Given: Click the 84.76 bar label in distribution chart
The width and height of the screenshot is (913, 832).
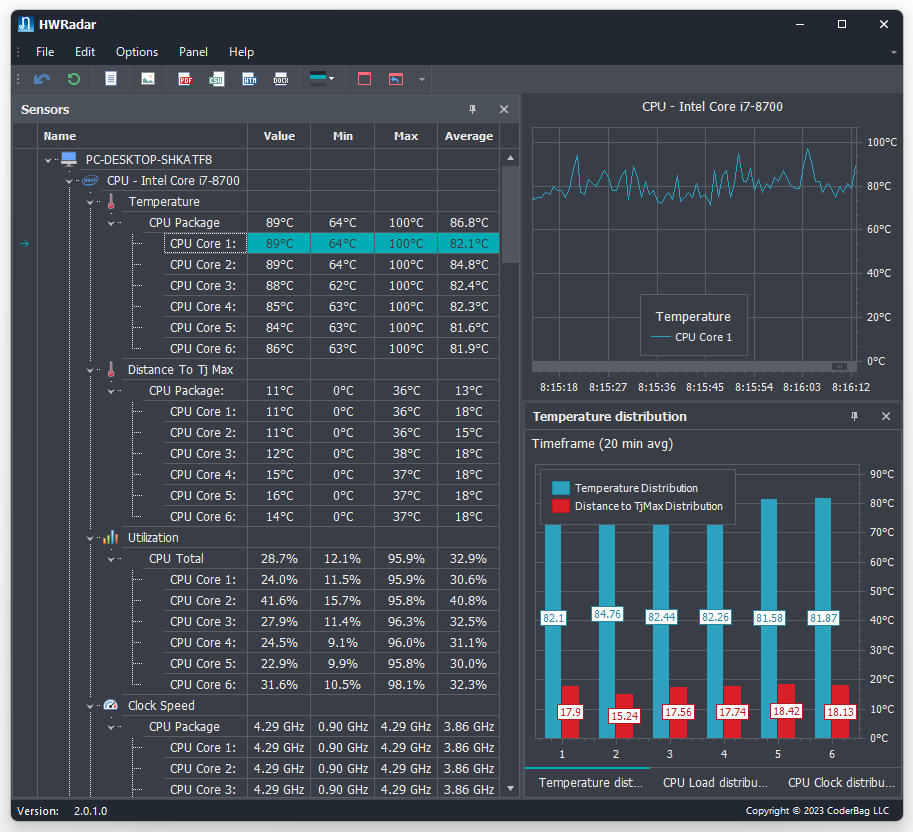Looking at the screenshot, I should click(x=607, y=614).
